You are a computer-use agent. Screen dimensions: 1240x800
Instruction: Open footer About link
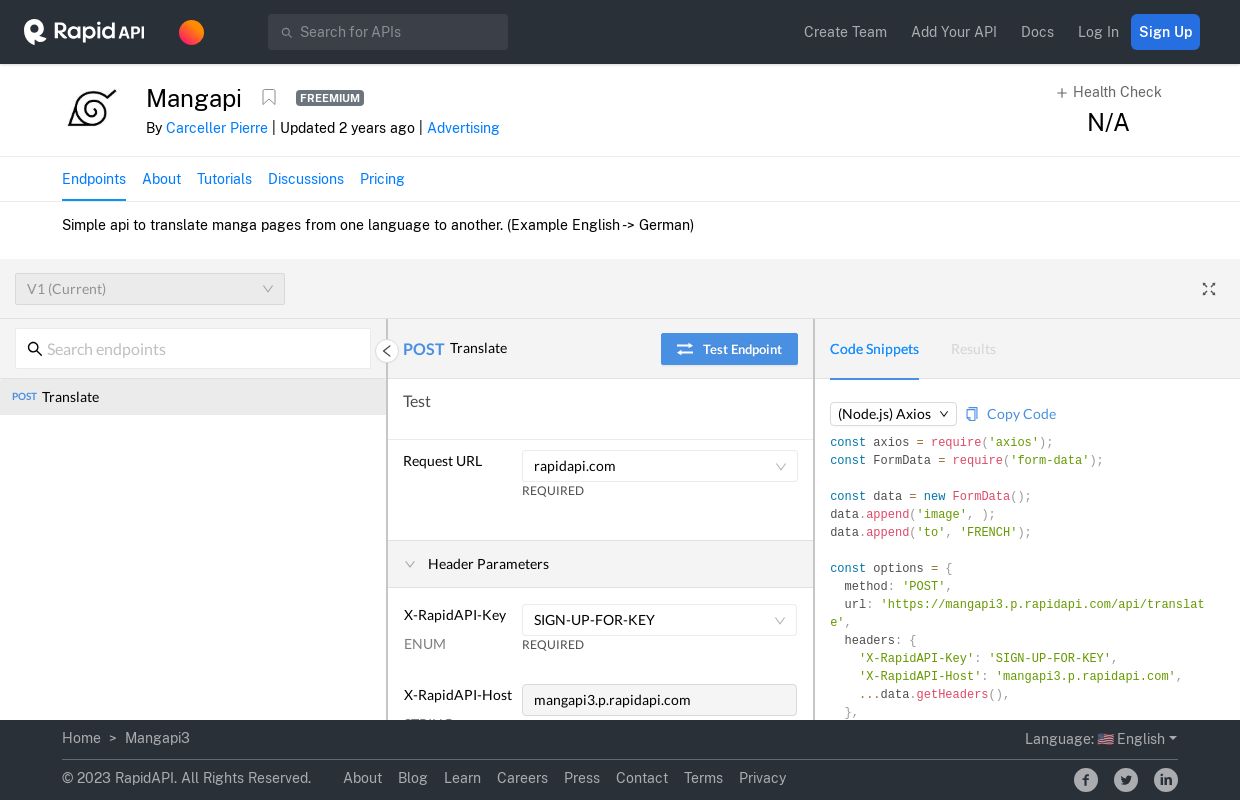point(362,778)
